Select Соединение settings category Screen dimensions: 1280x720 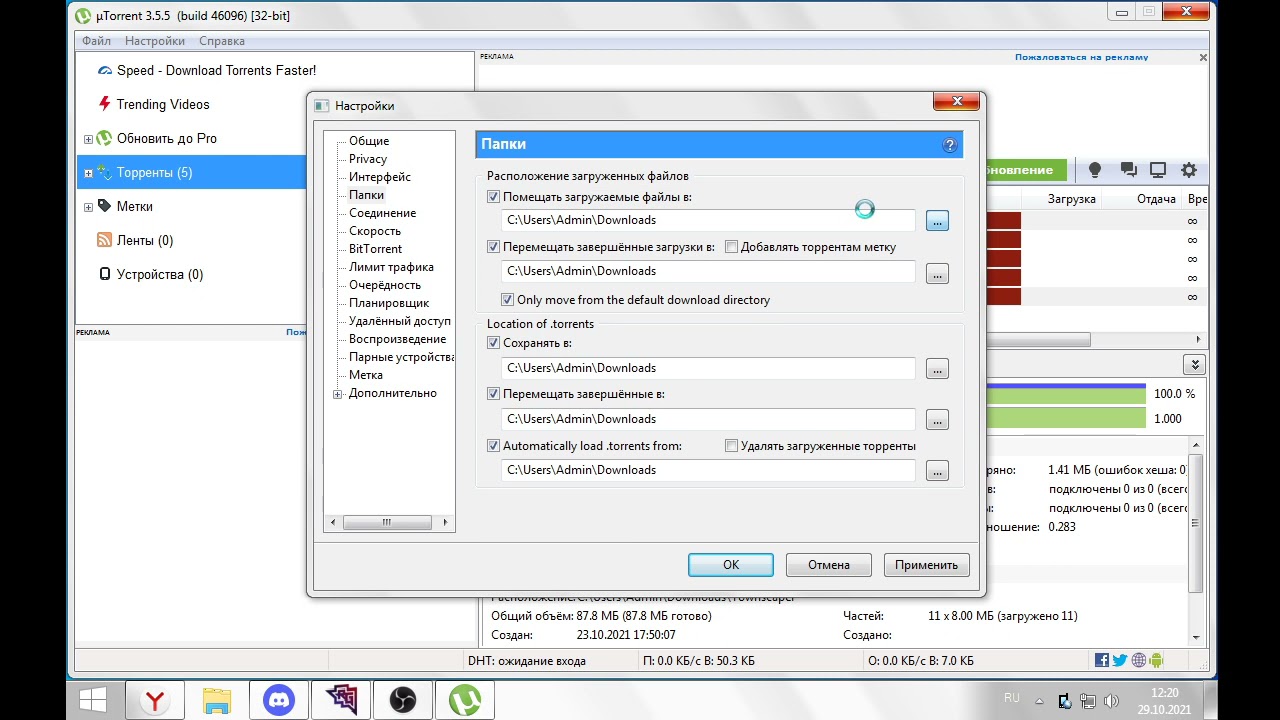tap(383, 213)
